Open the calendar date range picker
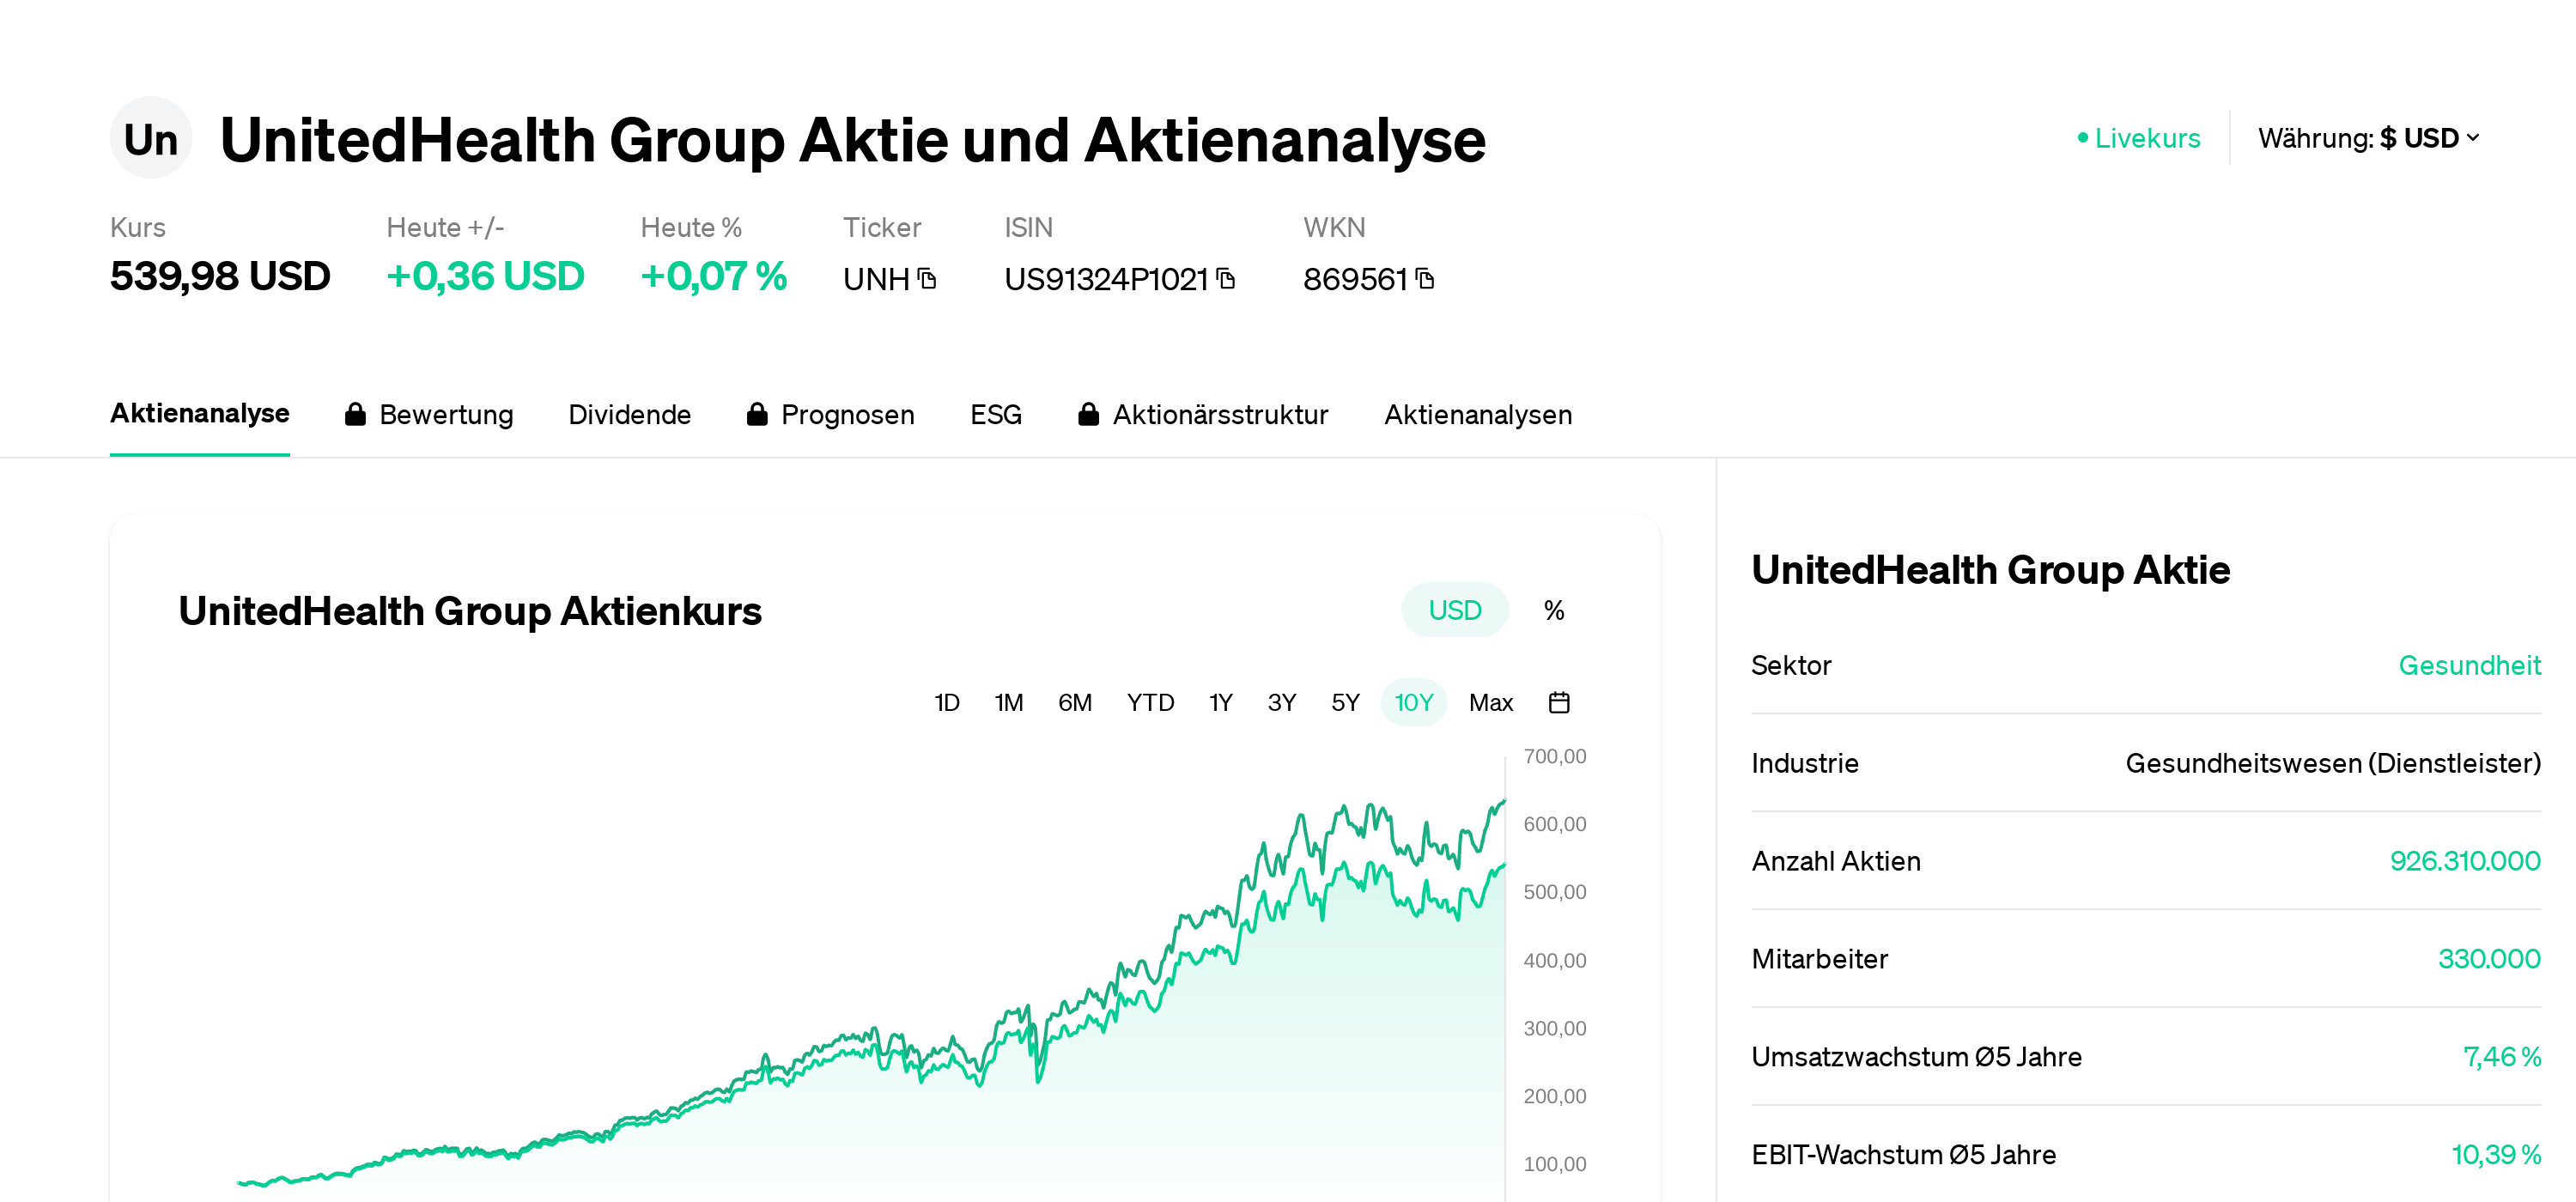 pyautogui.click(x=1559, y=703)
